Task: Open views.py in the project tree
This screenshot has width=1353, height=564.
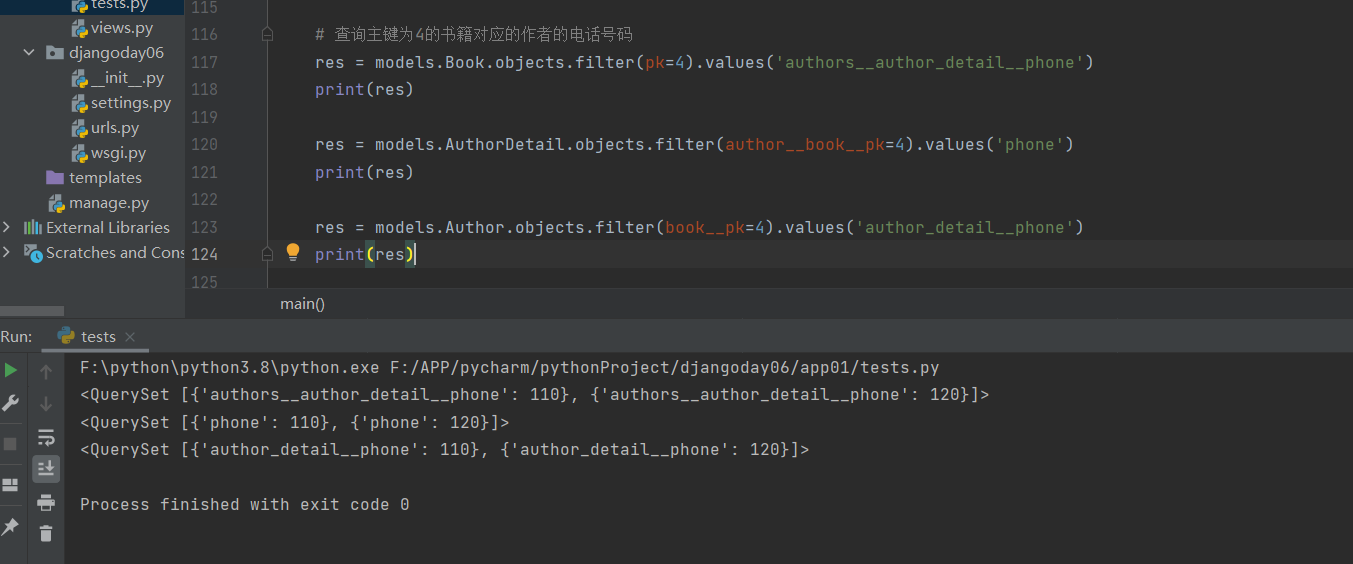Action: click(122, 28)
